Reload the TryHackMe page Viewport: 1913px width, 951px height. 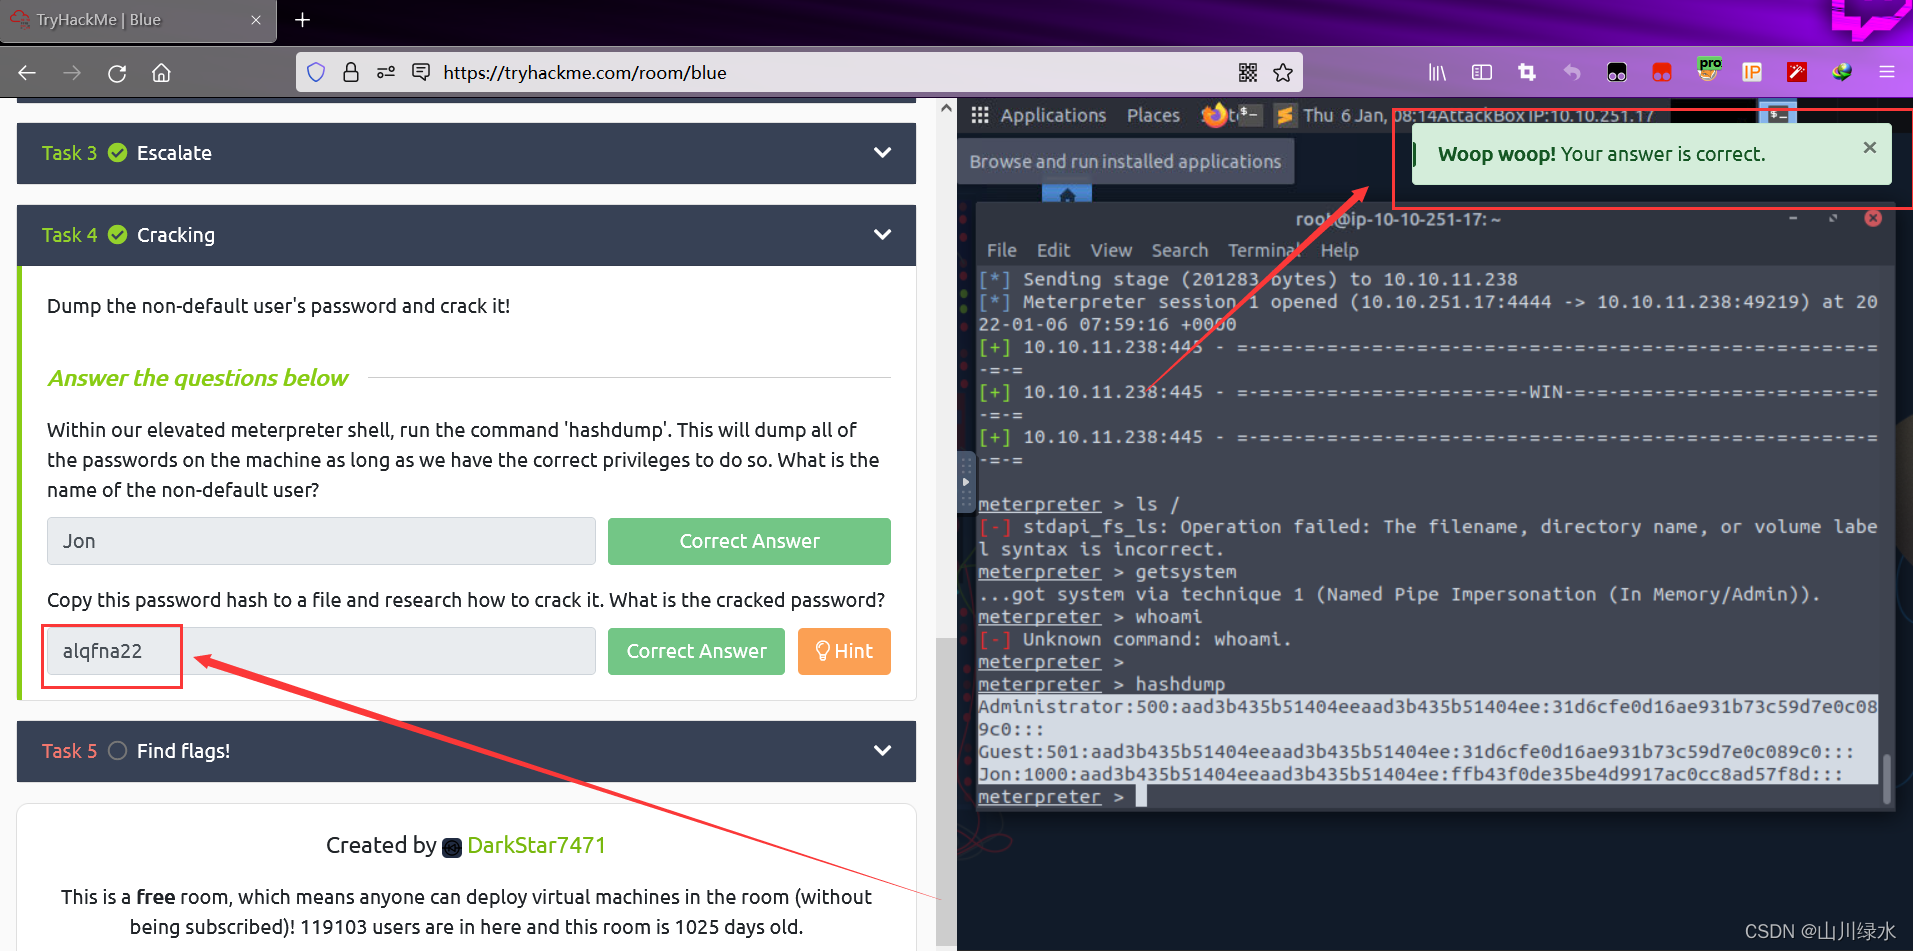(x=117, y=73)
